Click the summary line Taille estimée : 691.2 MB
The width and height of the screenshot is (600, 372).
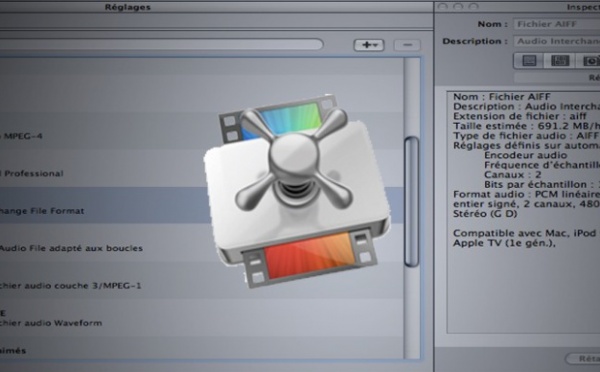tap(527, 126)
